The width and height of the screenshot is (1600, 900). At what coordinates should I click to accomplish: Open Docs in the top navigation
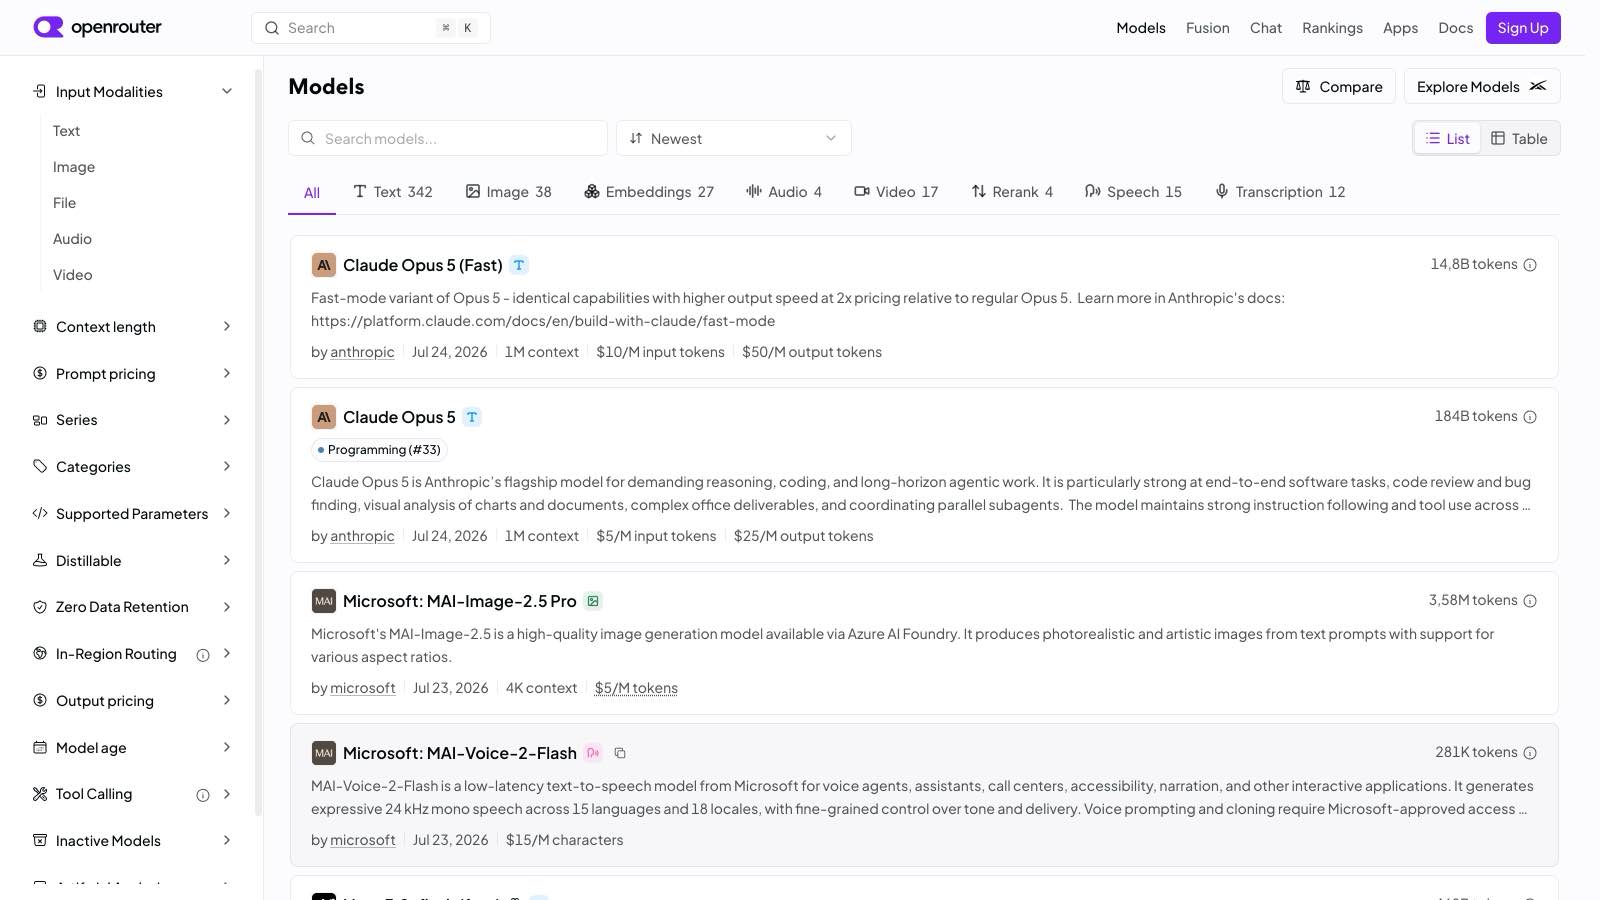pos(1455,28)
